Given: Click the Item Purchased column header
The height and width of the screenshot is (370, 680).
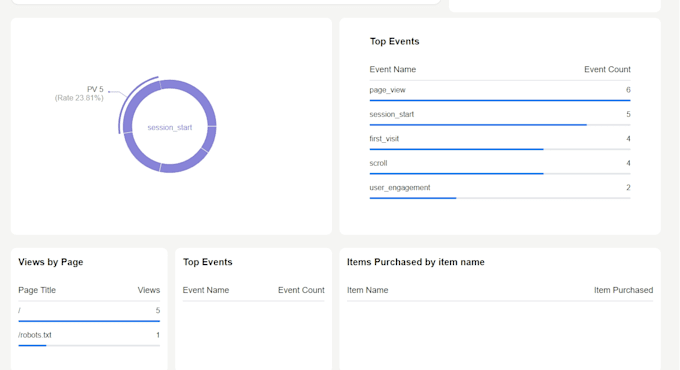Looking at the screenshot, I should 623,290.
